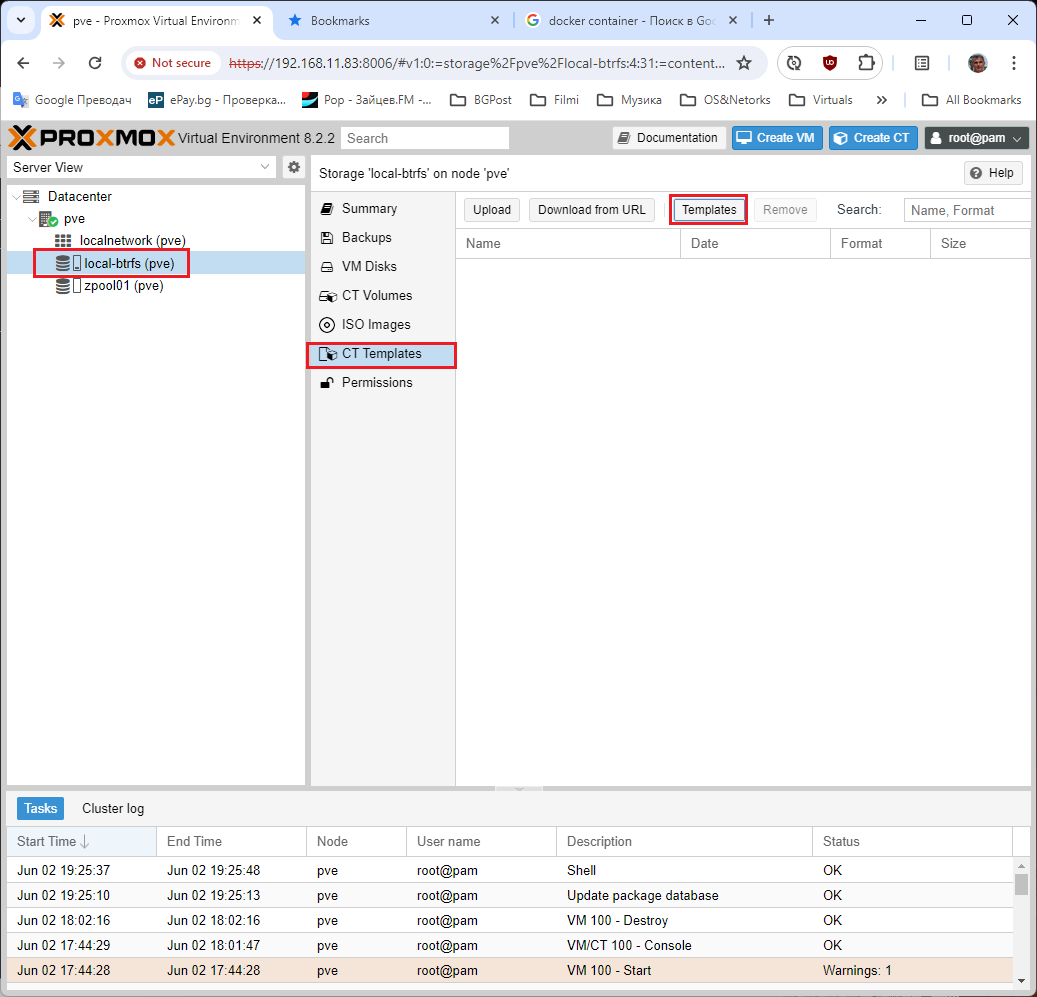Sort by the Date column

(x=755, y=243)
